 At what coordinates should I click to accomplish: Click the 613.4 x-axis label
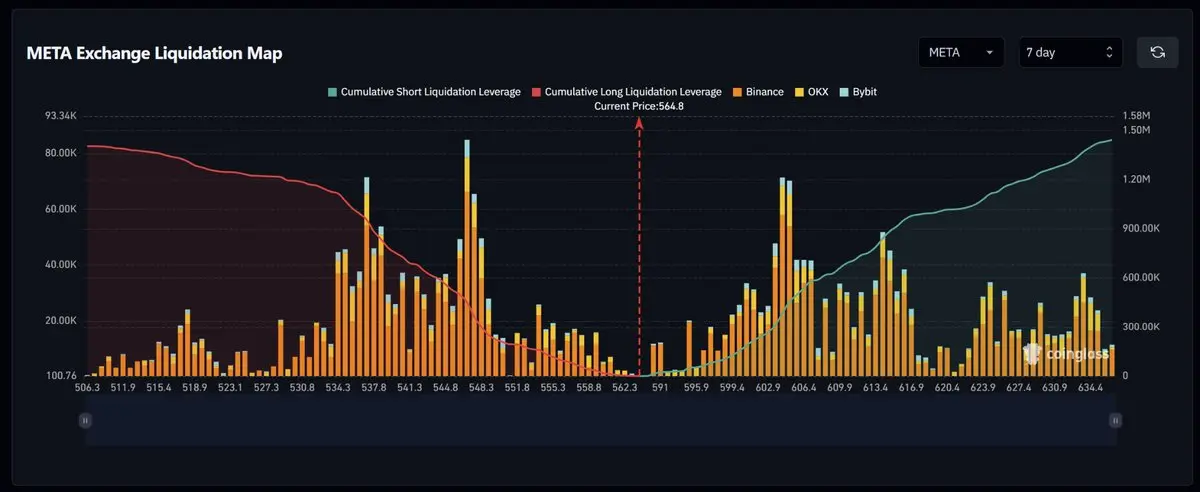pyautogui.click(x=875, y=387)
